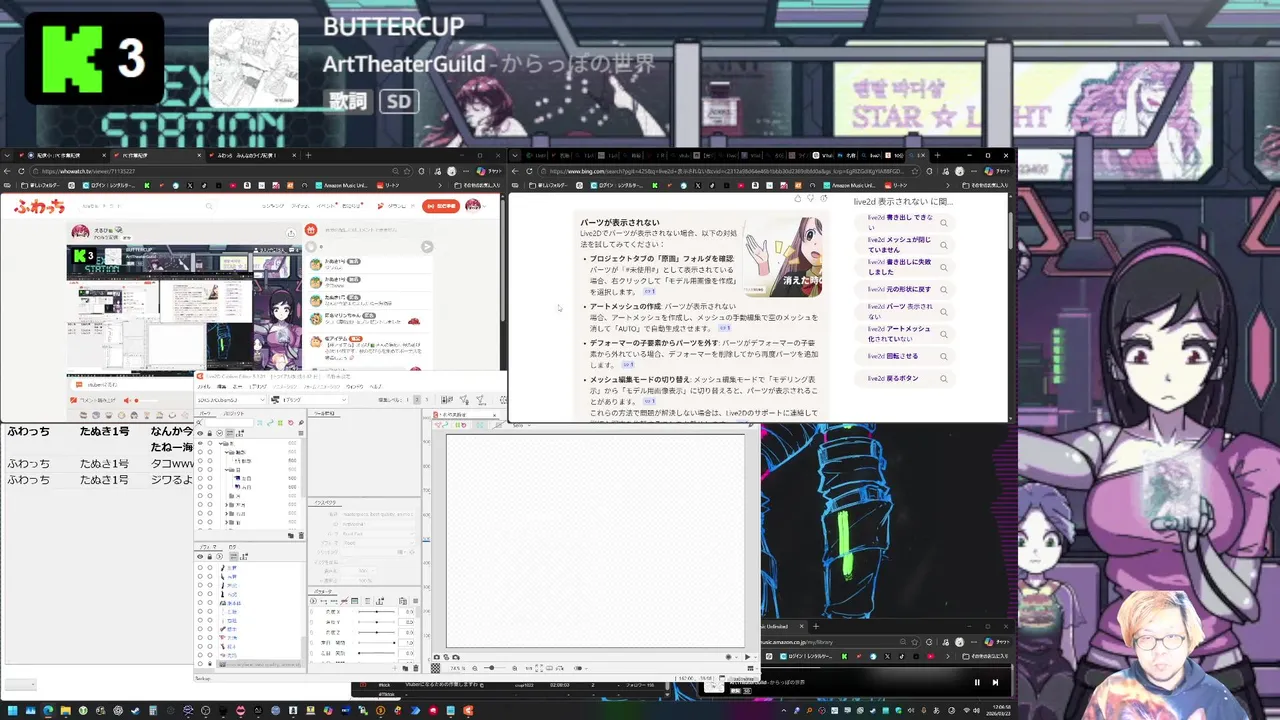Open the ヘルプ menu in Cubism Editor
The height and width of the screenshot is (720, 1280).
pyautogui.click(x=376, y=387)
